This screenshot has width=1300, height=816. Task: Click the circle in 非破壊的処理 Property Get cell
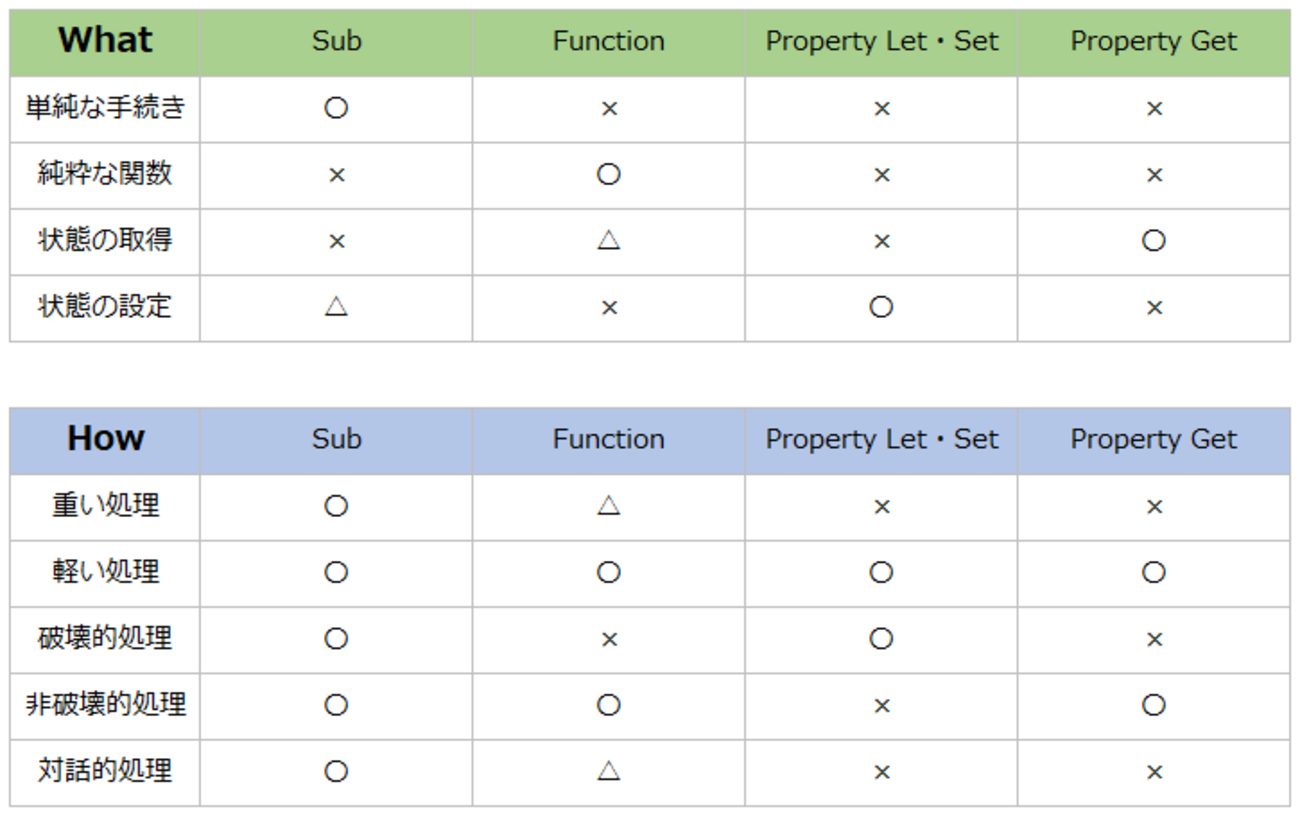[x=1153, y=705]
